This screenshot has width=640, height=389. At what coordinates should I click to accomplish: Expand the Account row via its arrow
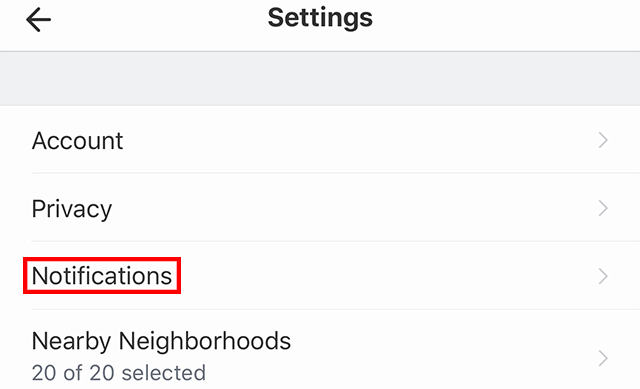(x=603, y=140)
